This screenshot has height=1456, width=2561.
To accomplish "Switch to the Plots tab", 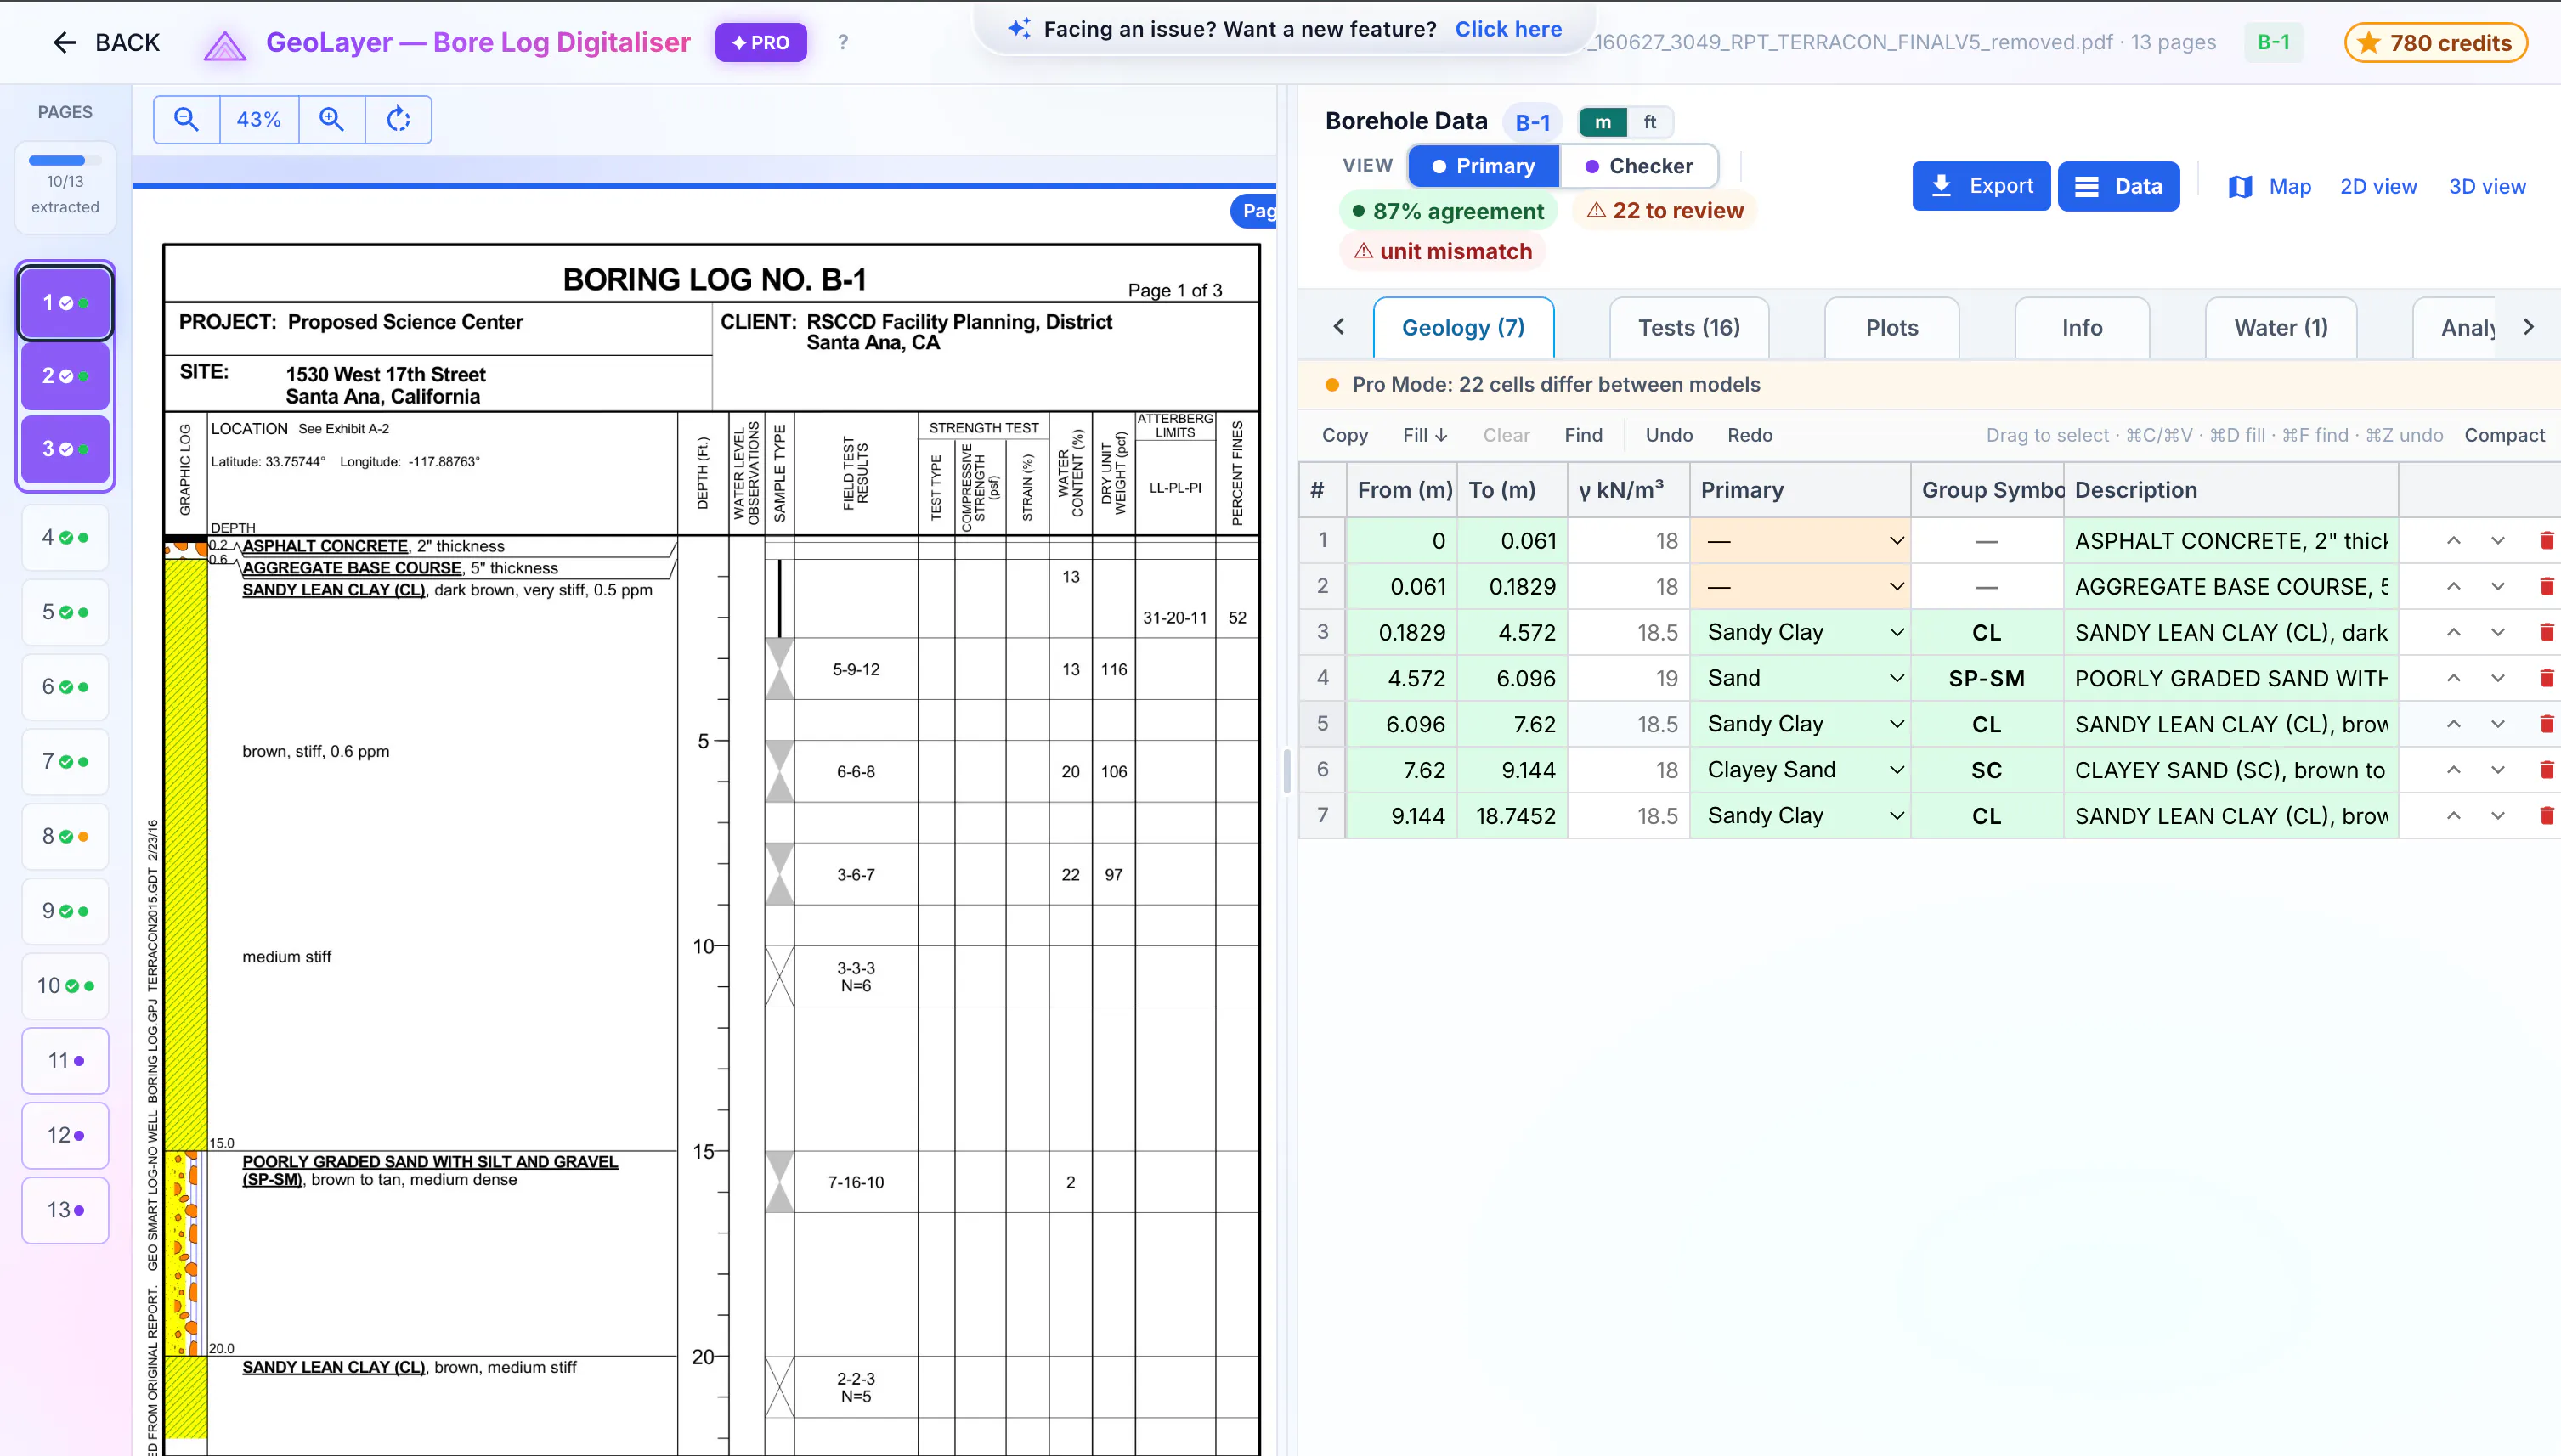I will tap(1892, 327).
